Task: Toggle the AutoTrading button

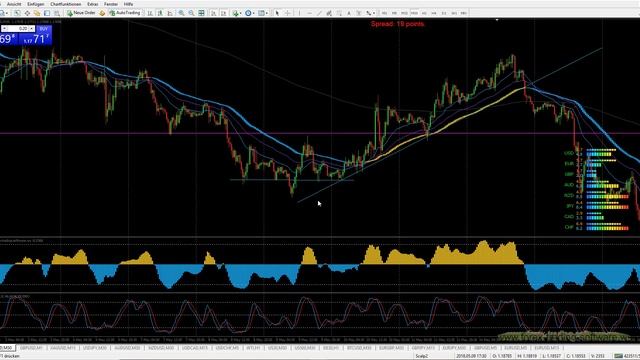Action: pos(125,13)
